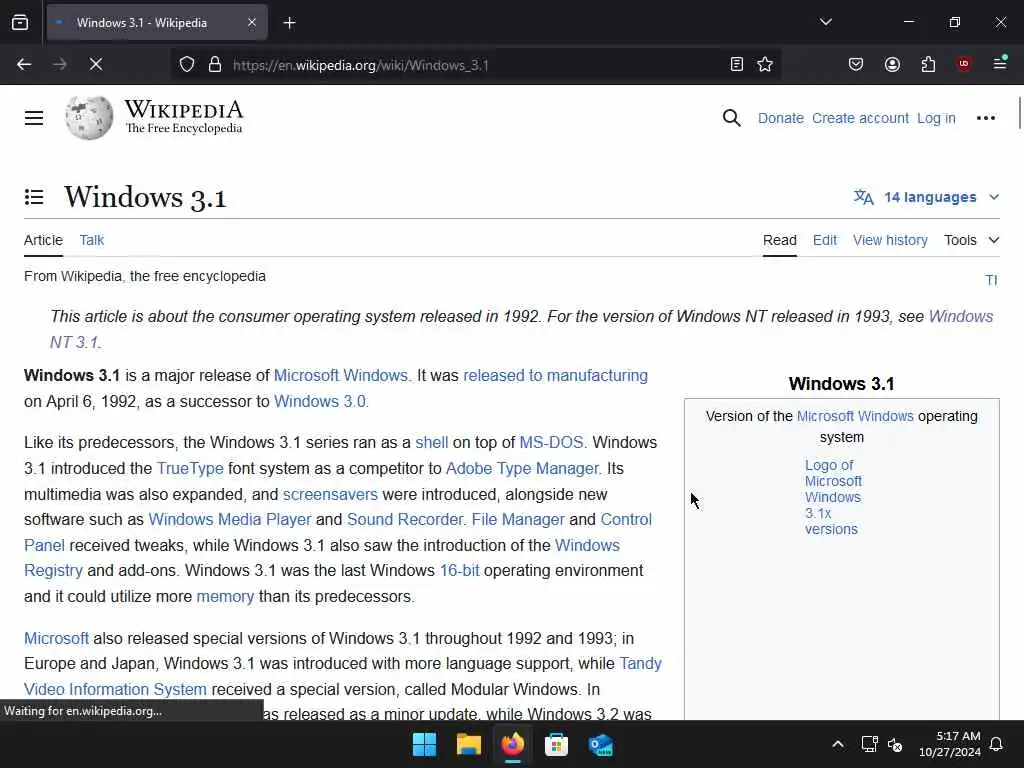1024x768 pixels.
Task: Open Firefox application menu
Action: [999, 63]
